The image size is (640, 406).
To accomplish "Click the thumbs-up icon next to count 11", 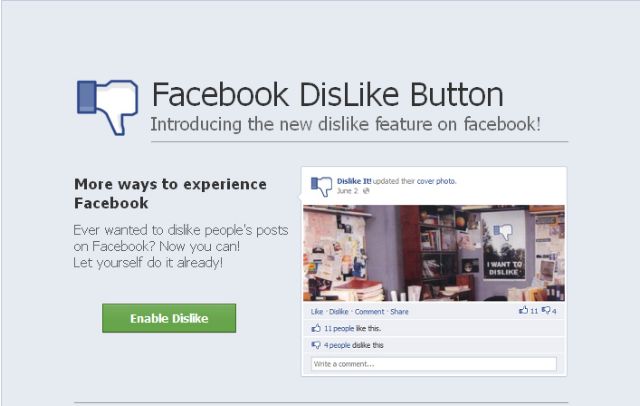I will coord(523,310).
